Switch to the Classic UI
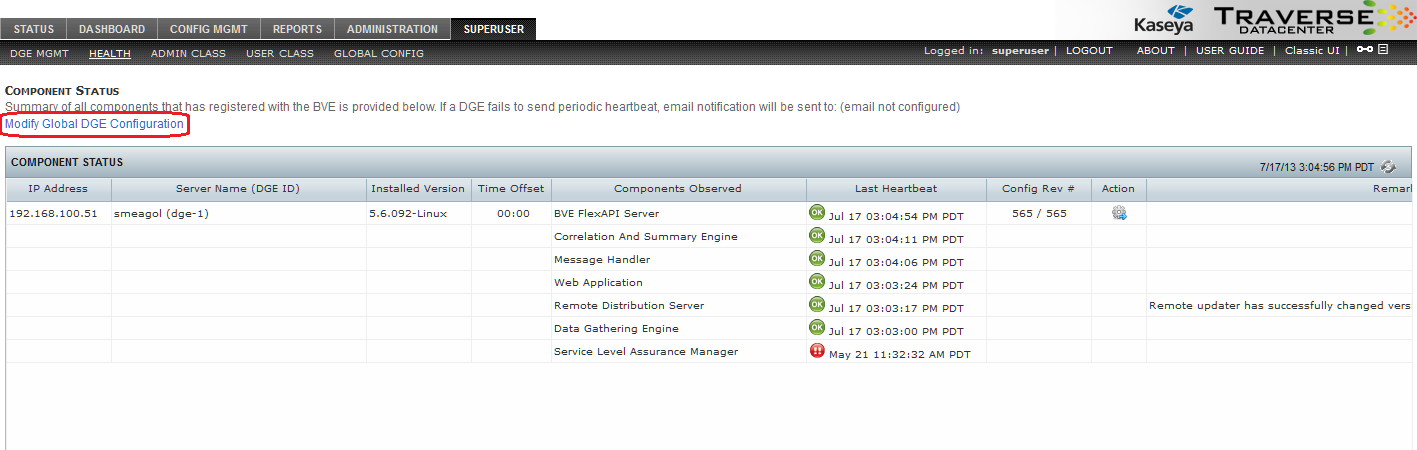Image resolution: width=1417 pixels, height=450 pixels. (1312, 51)
